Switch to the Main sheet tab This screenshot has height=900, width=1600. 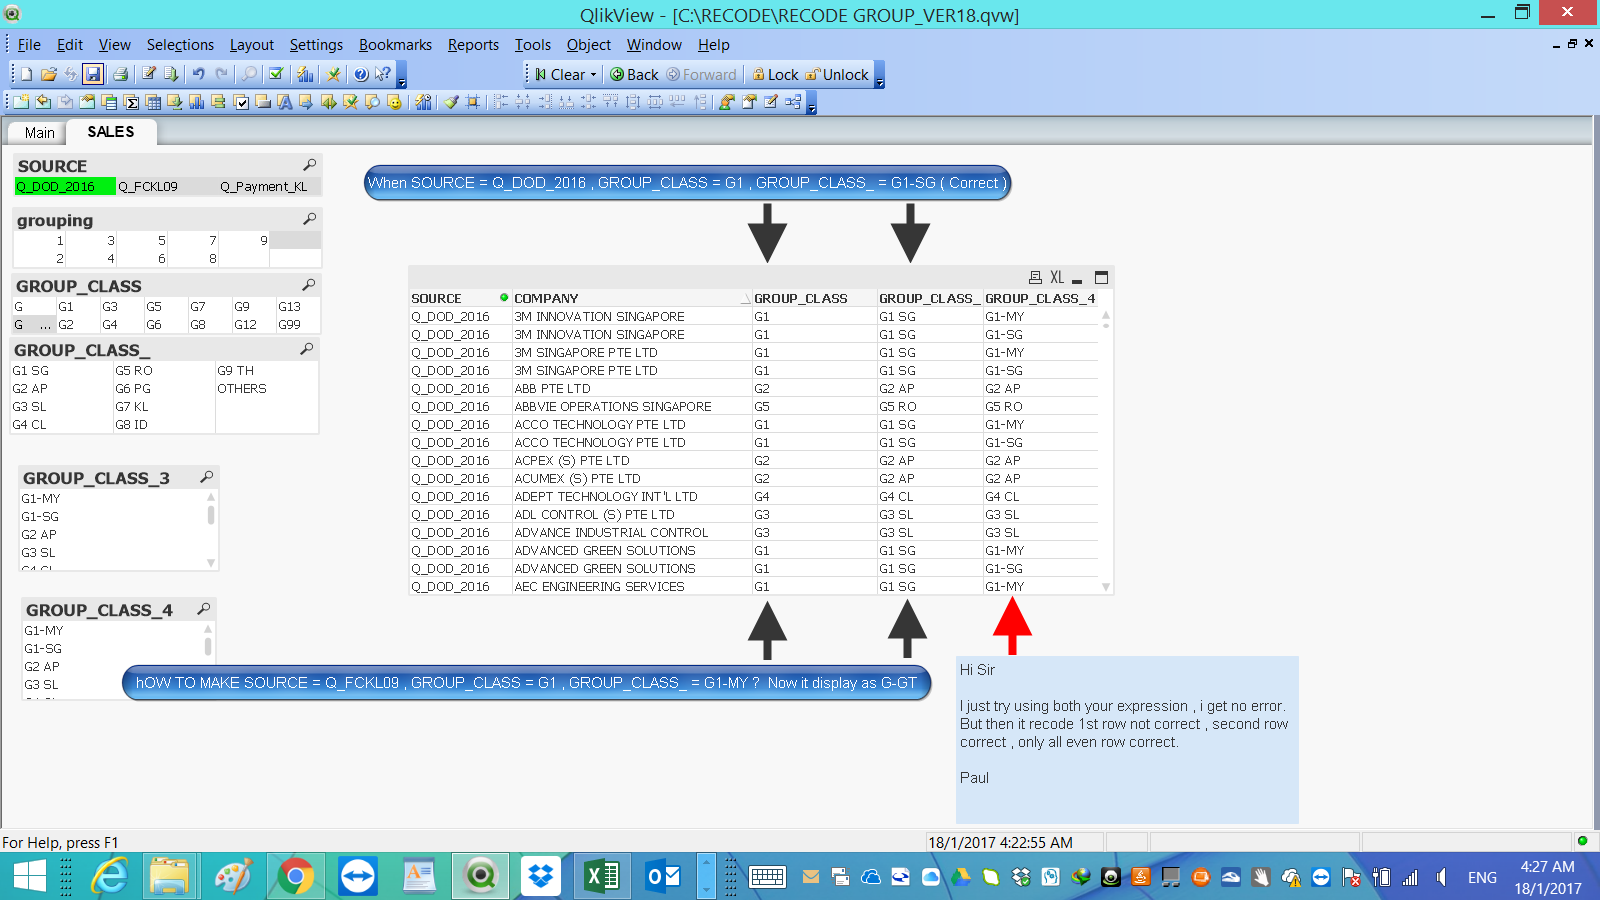point(40,133)
